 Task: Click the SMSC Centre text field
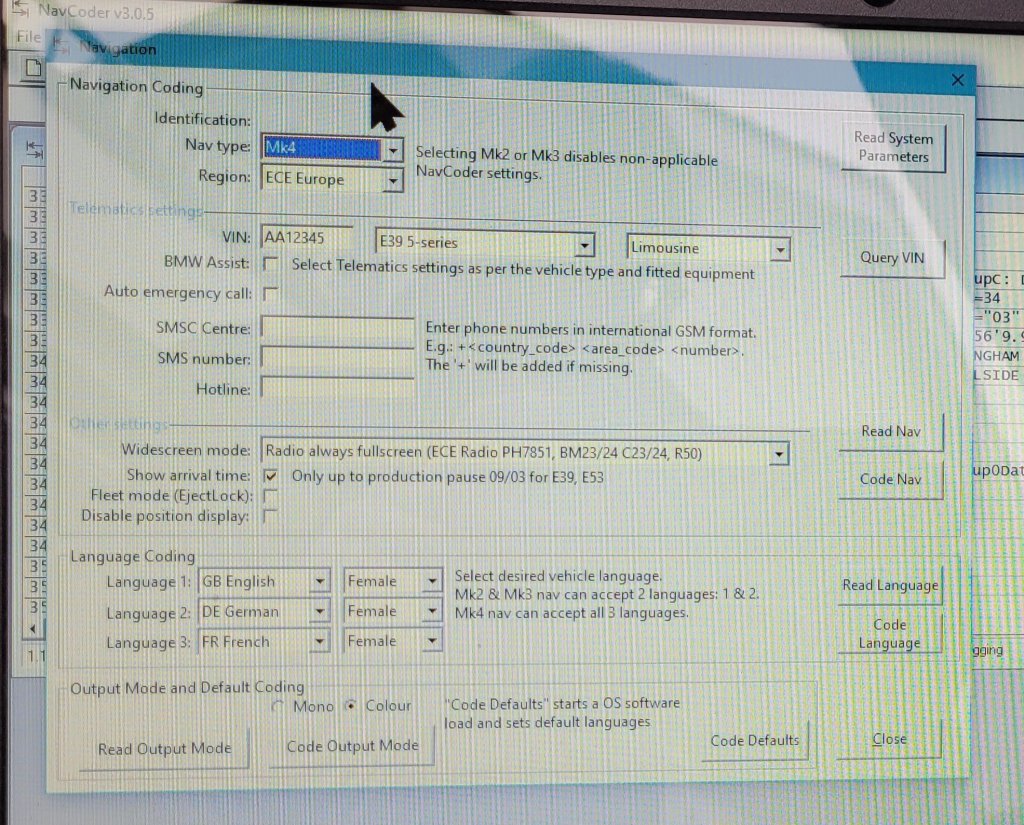coord(337,328)
